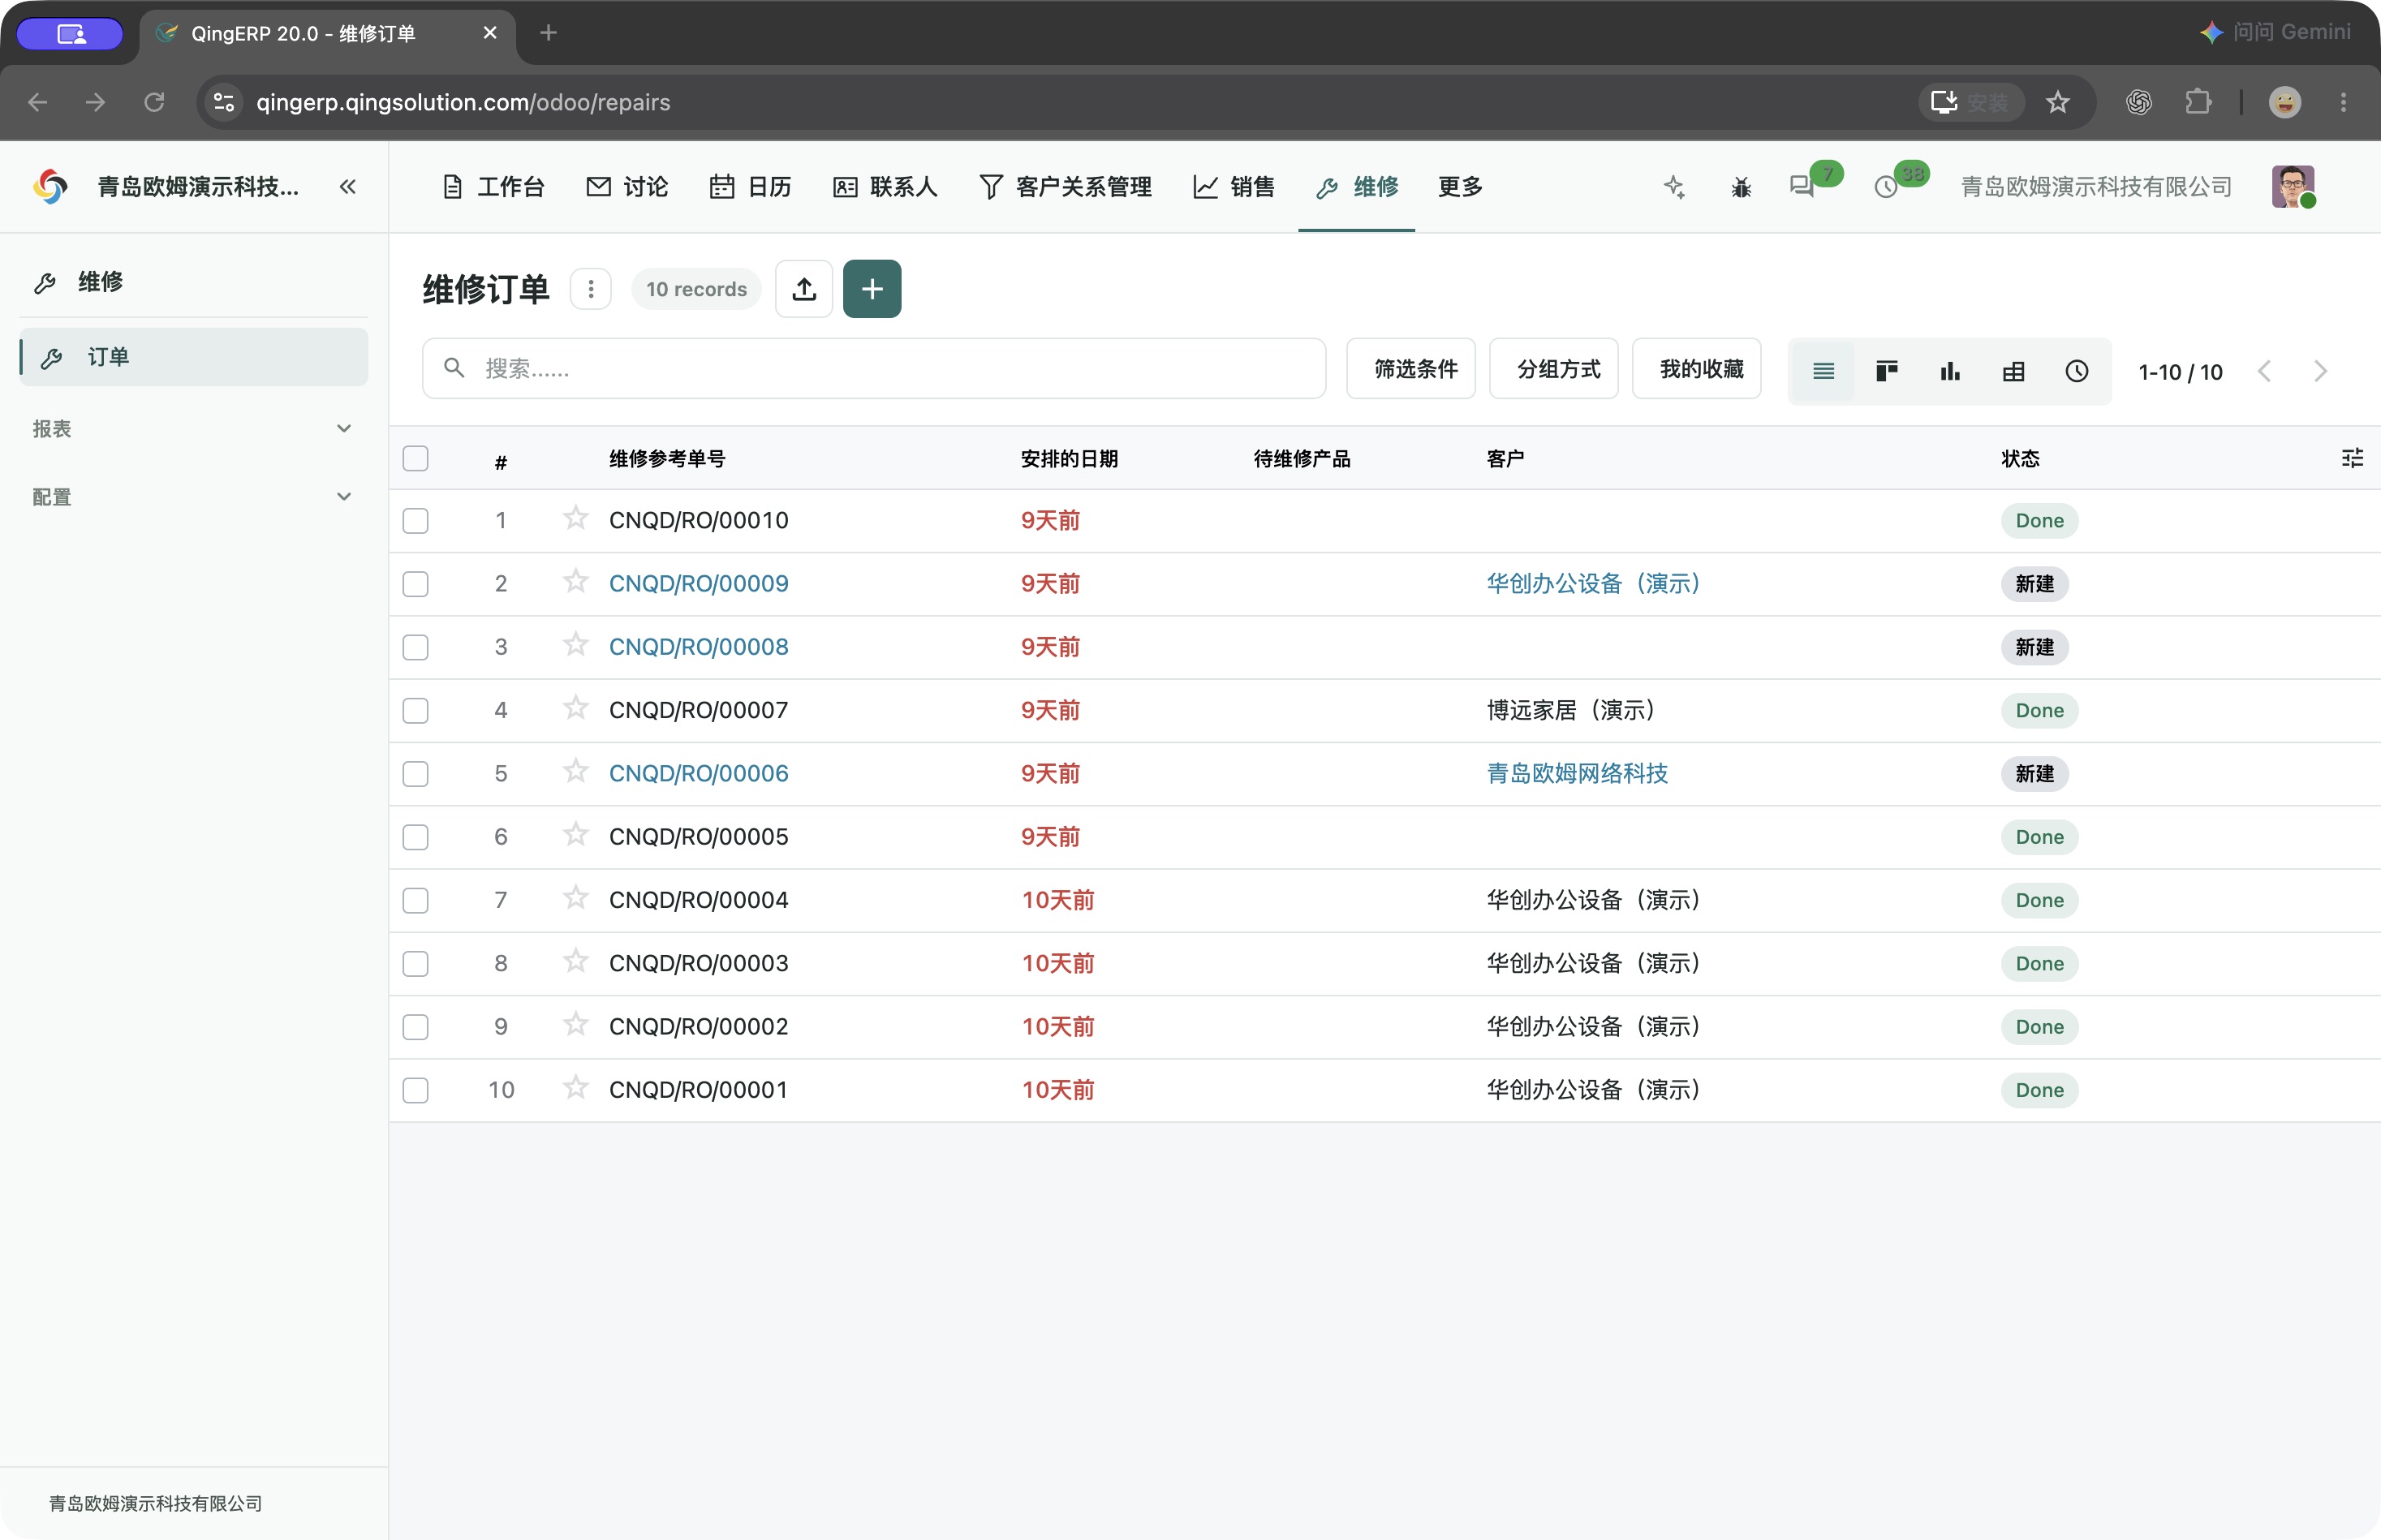Create a new repair order with the plus button

[872, 289]
